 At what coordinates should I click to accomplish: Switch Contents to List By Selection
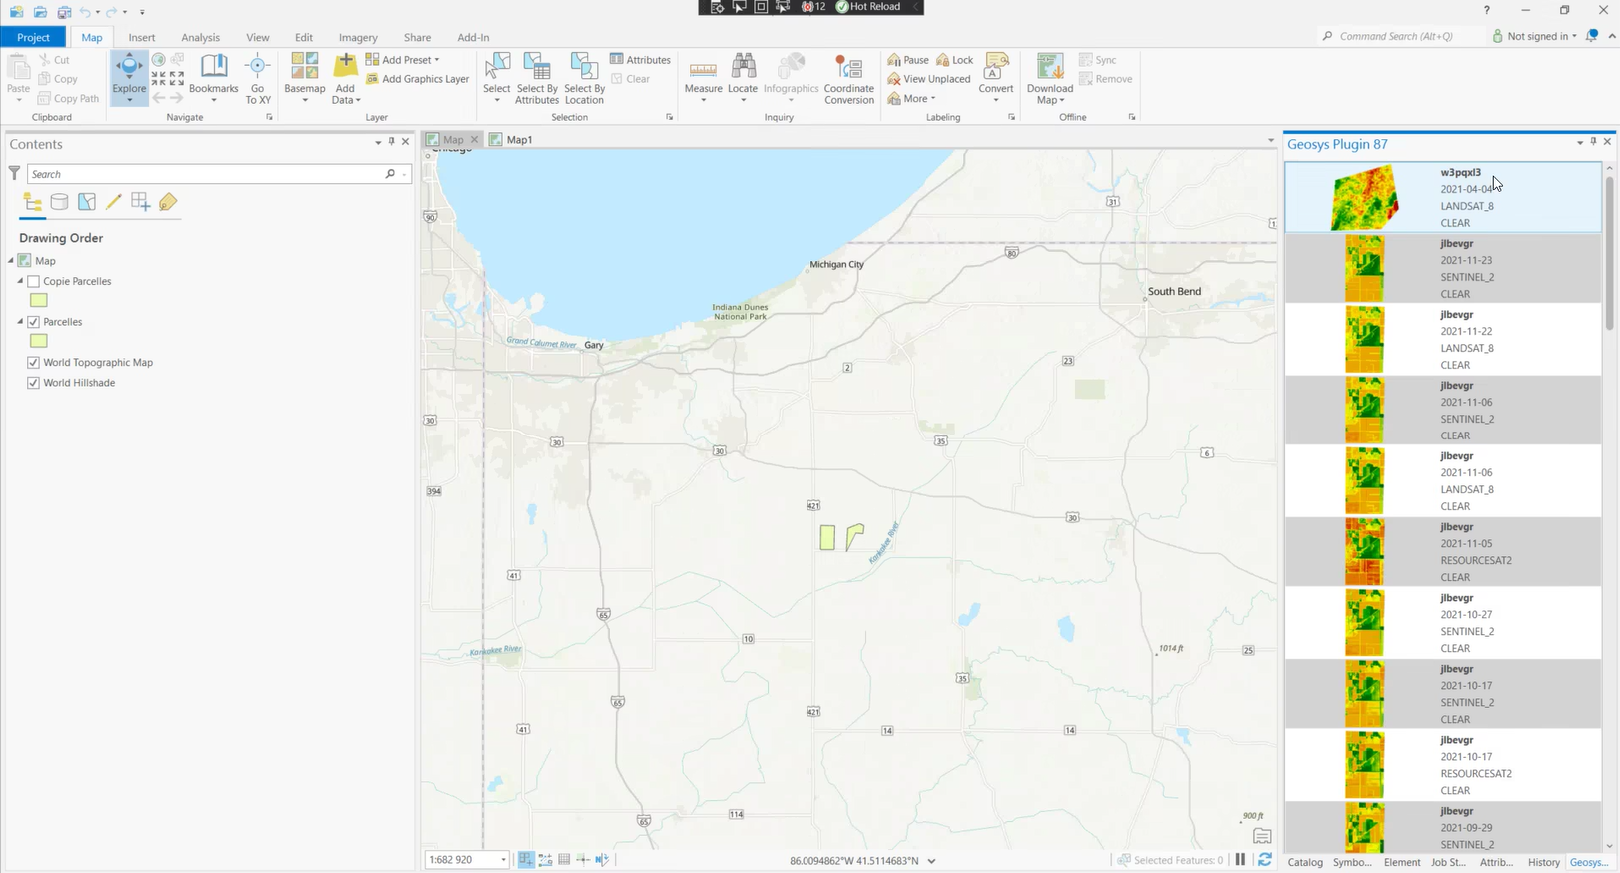pos(87,202)
